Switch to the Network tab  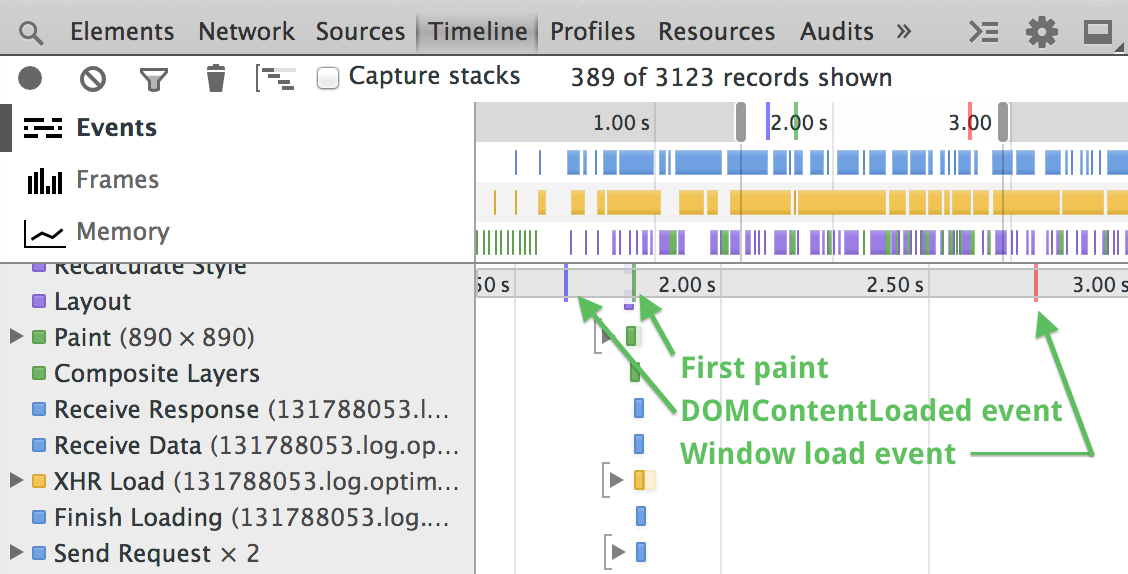247,32
